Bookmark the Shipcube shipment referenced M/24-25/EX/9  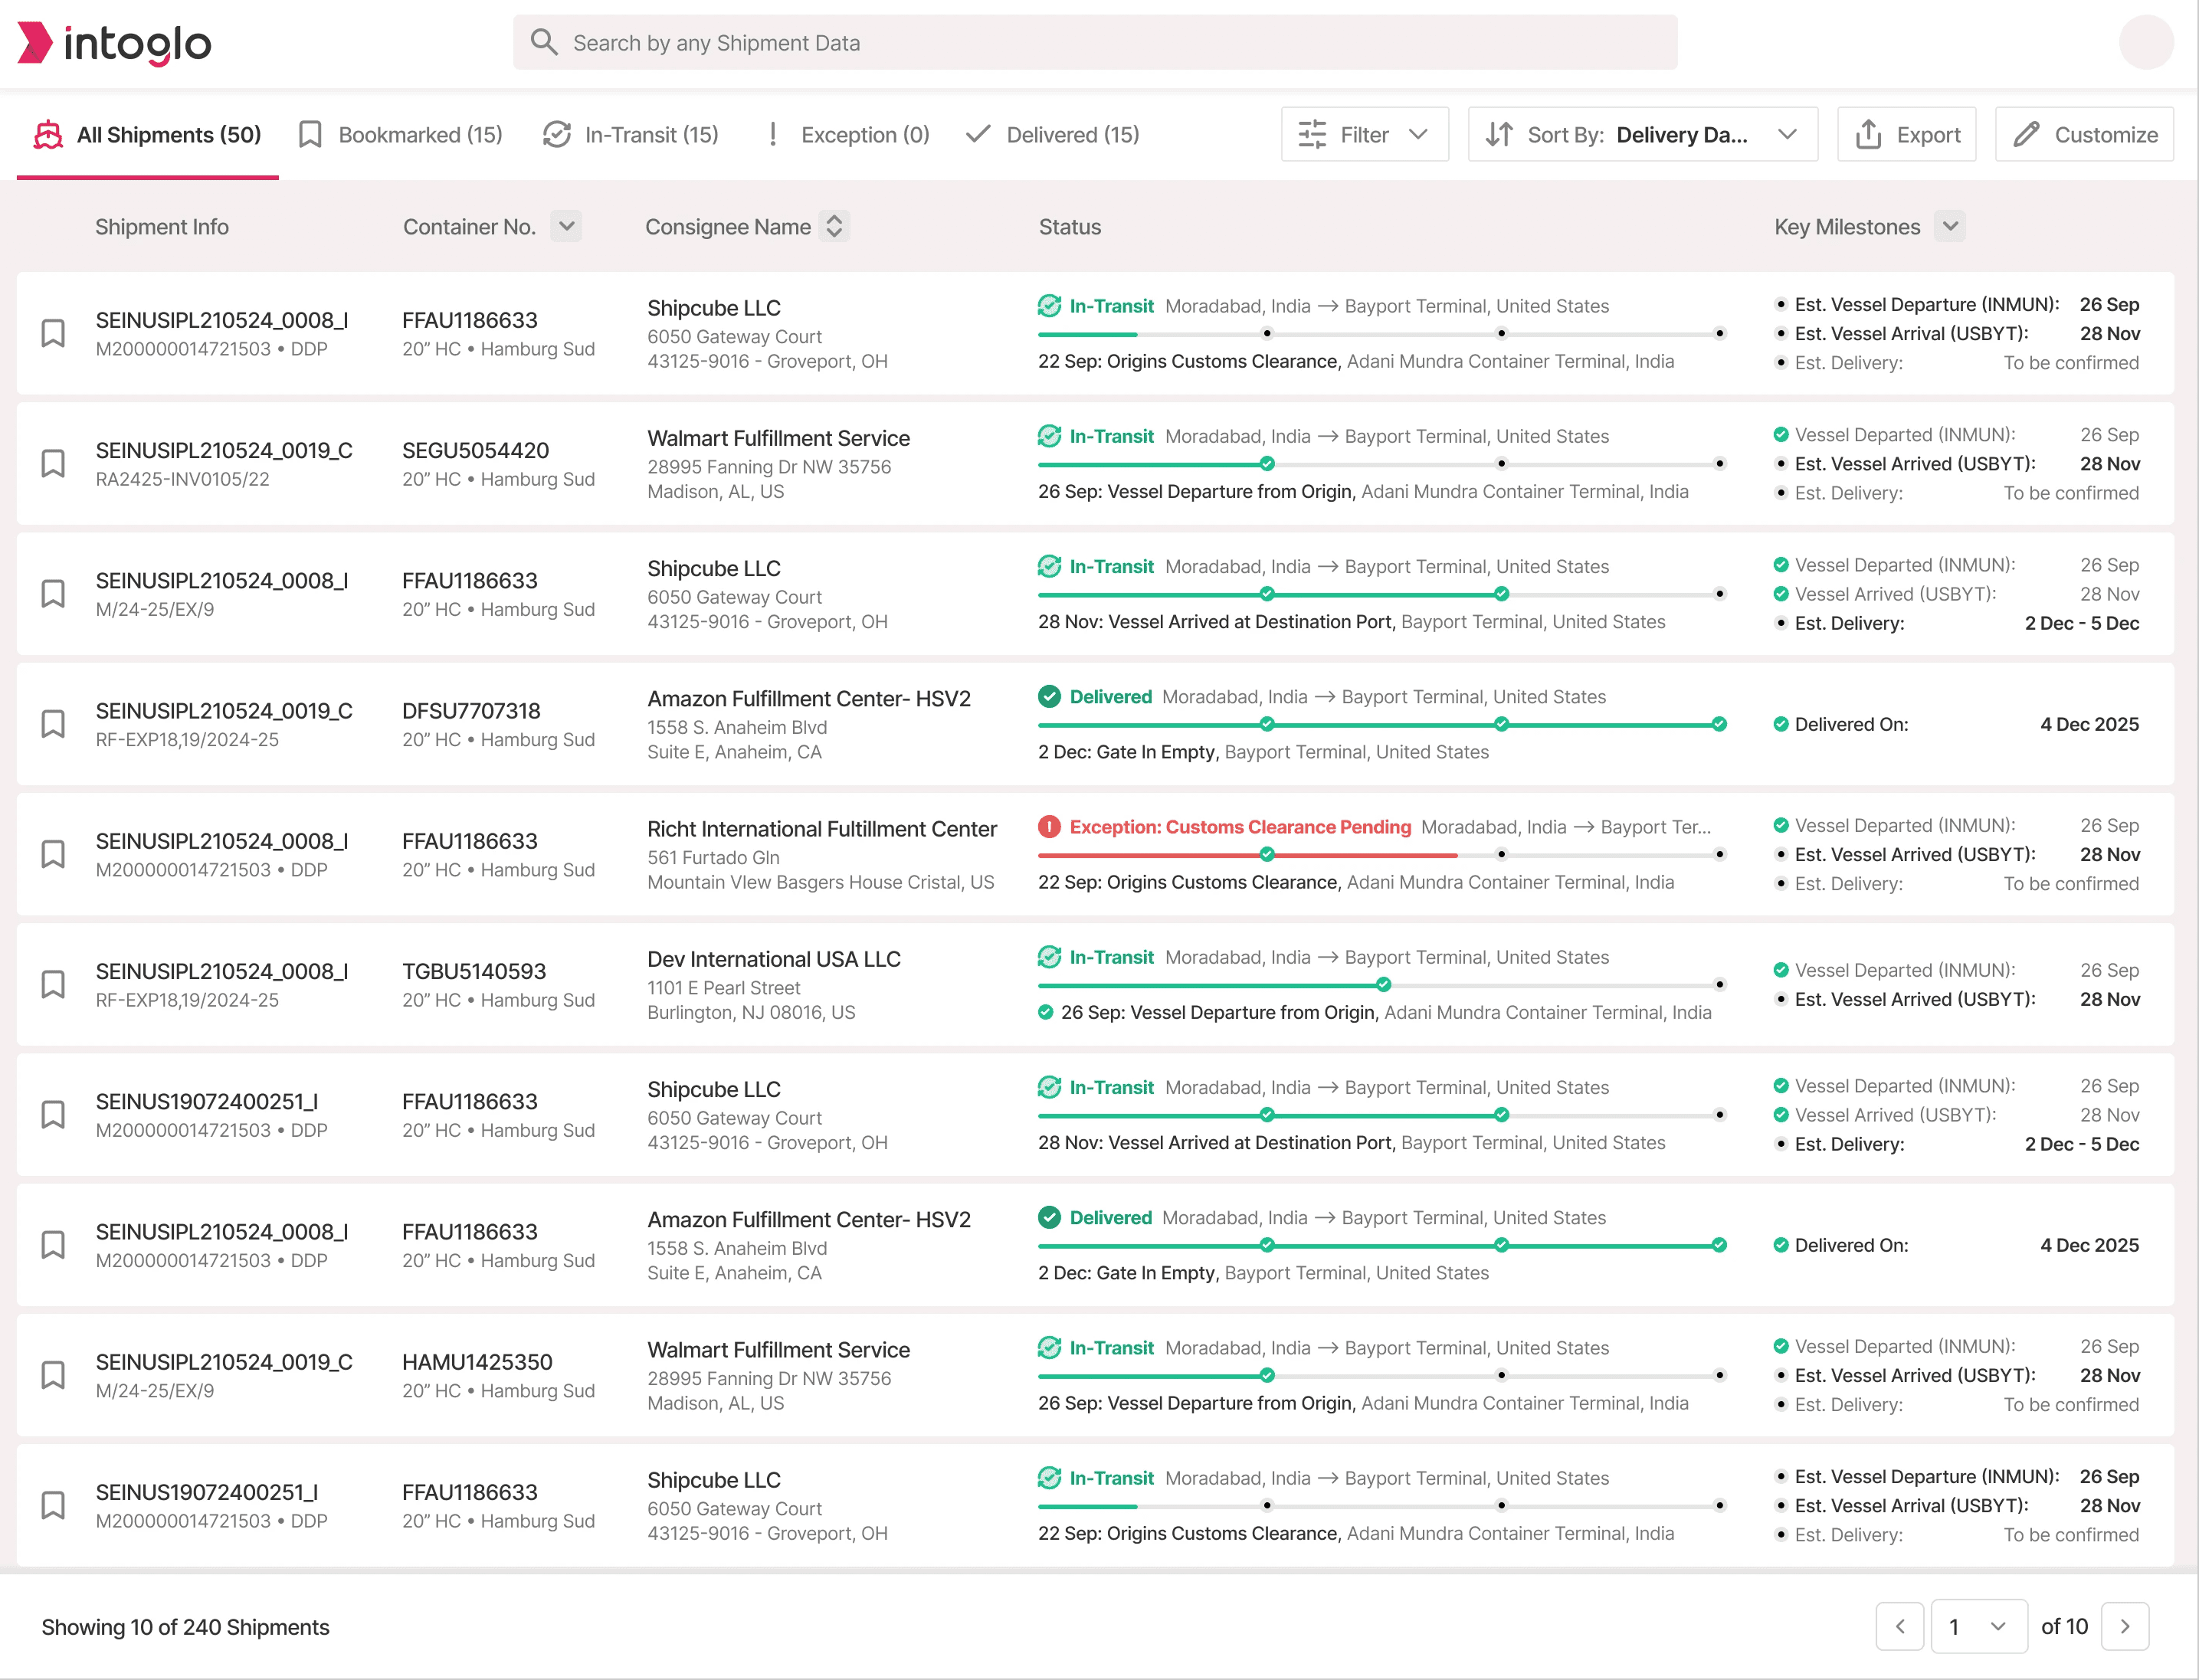coord(53,593)
